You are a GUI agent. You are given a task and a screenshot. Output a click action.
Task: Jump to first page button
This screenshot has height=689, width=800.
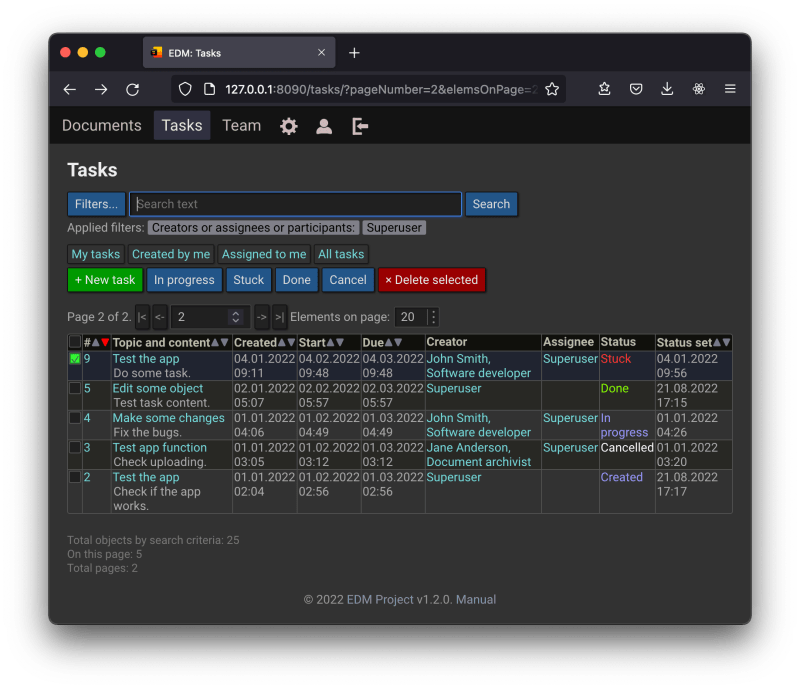142,317
